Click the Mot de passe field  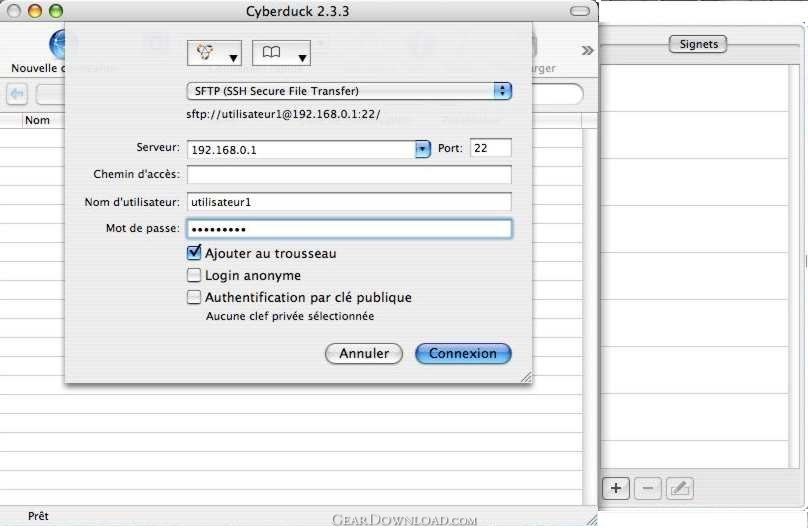(x=349, y=229)
